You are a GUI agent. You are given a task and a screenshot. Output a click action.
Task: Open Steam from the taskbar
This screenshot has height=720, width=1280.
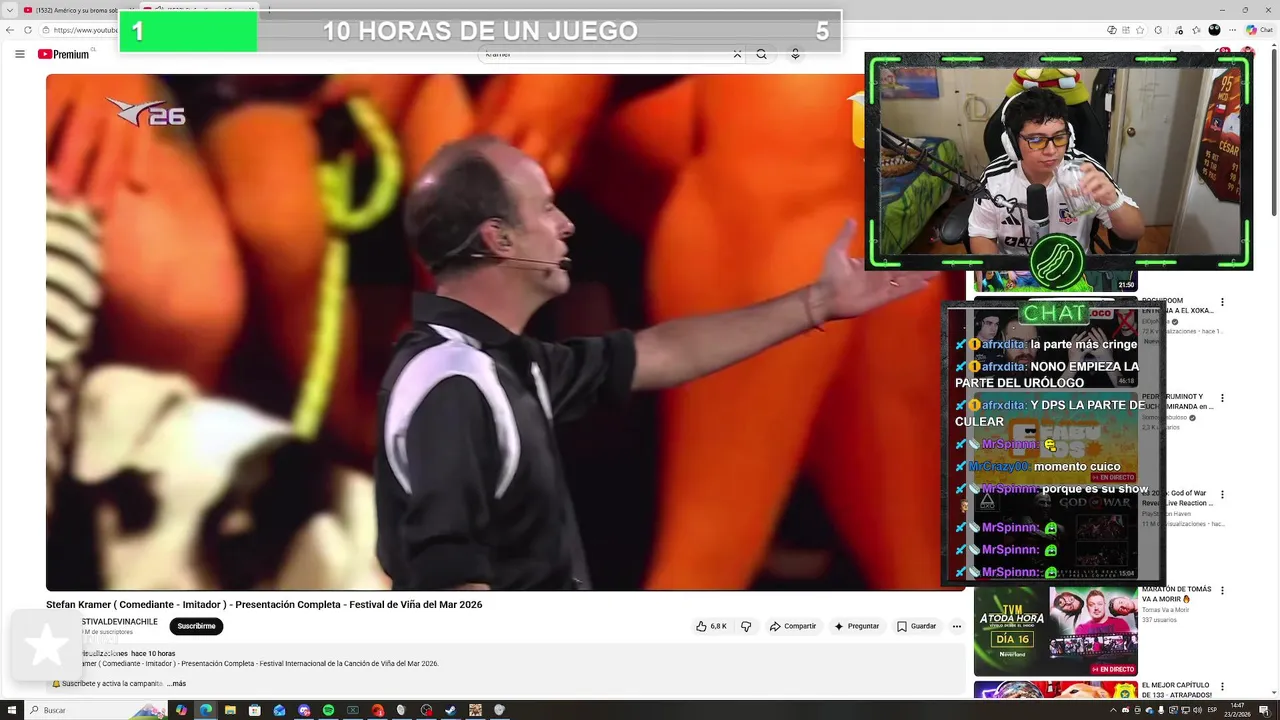click(x=450, y=710)
